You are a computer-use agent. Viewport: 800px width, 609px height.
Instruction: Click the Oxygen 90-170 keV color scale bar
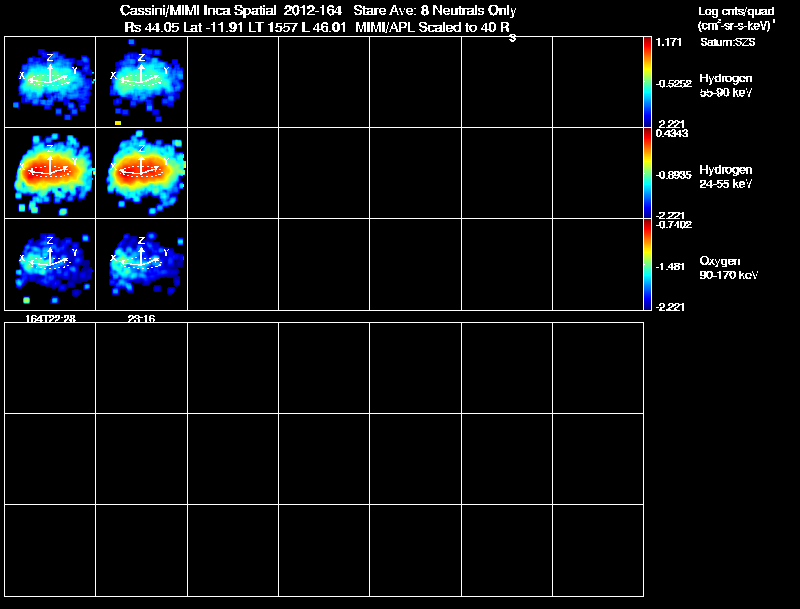[x=647, y=264]
